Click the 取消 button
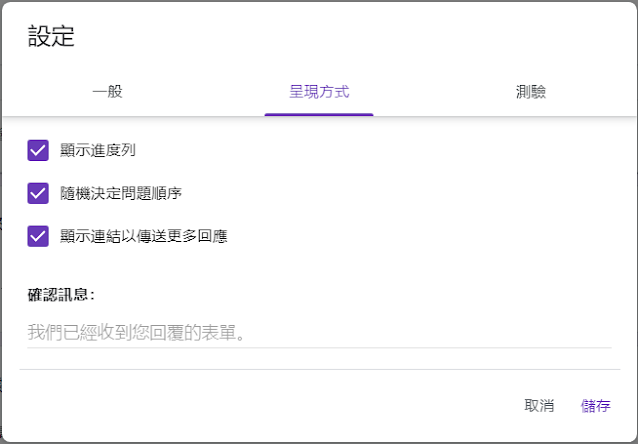 [539, 405]
